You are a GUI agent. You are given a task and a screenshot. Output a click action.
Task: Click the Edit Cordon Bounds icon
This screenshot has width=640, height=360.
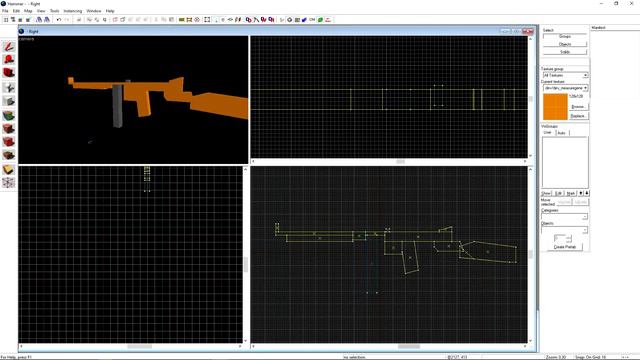189,20
